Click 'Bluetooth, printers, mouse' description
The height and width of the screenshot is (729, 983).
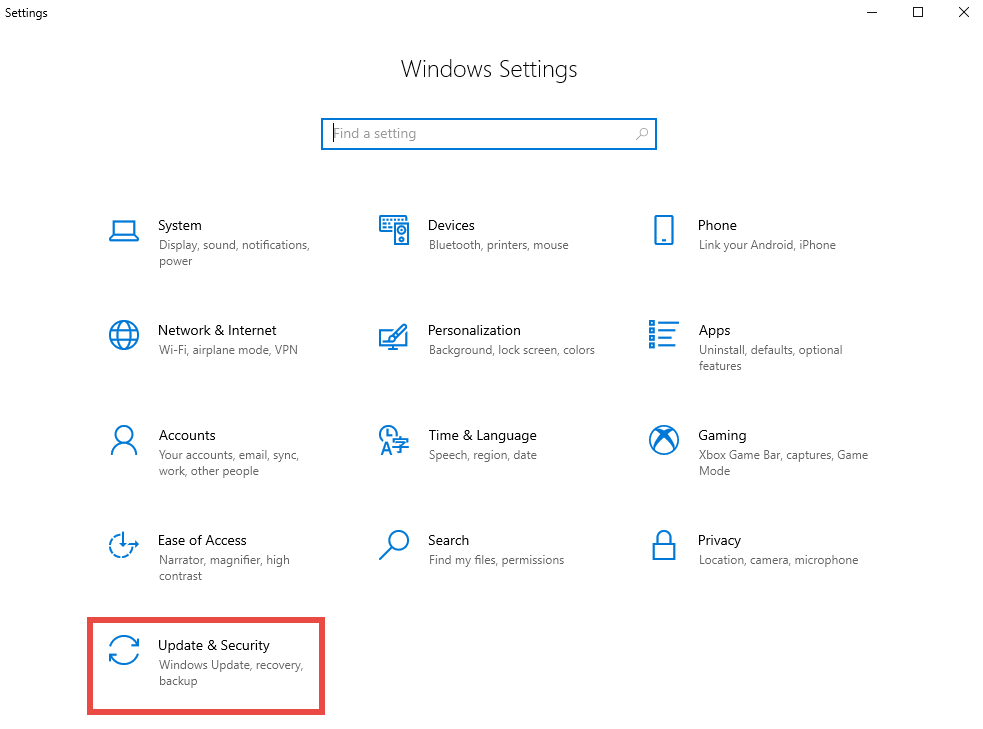pyautogui.click(x=498, y=245)
